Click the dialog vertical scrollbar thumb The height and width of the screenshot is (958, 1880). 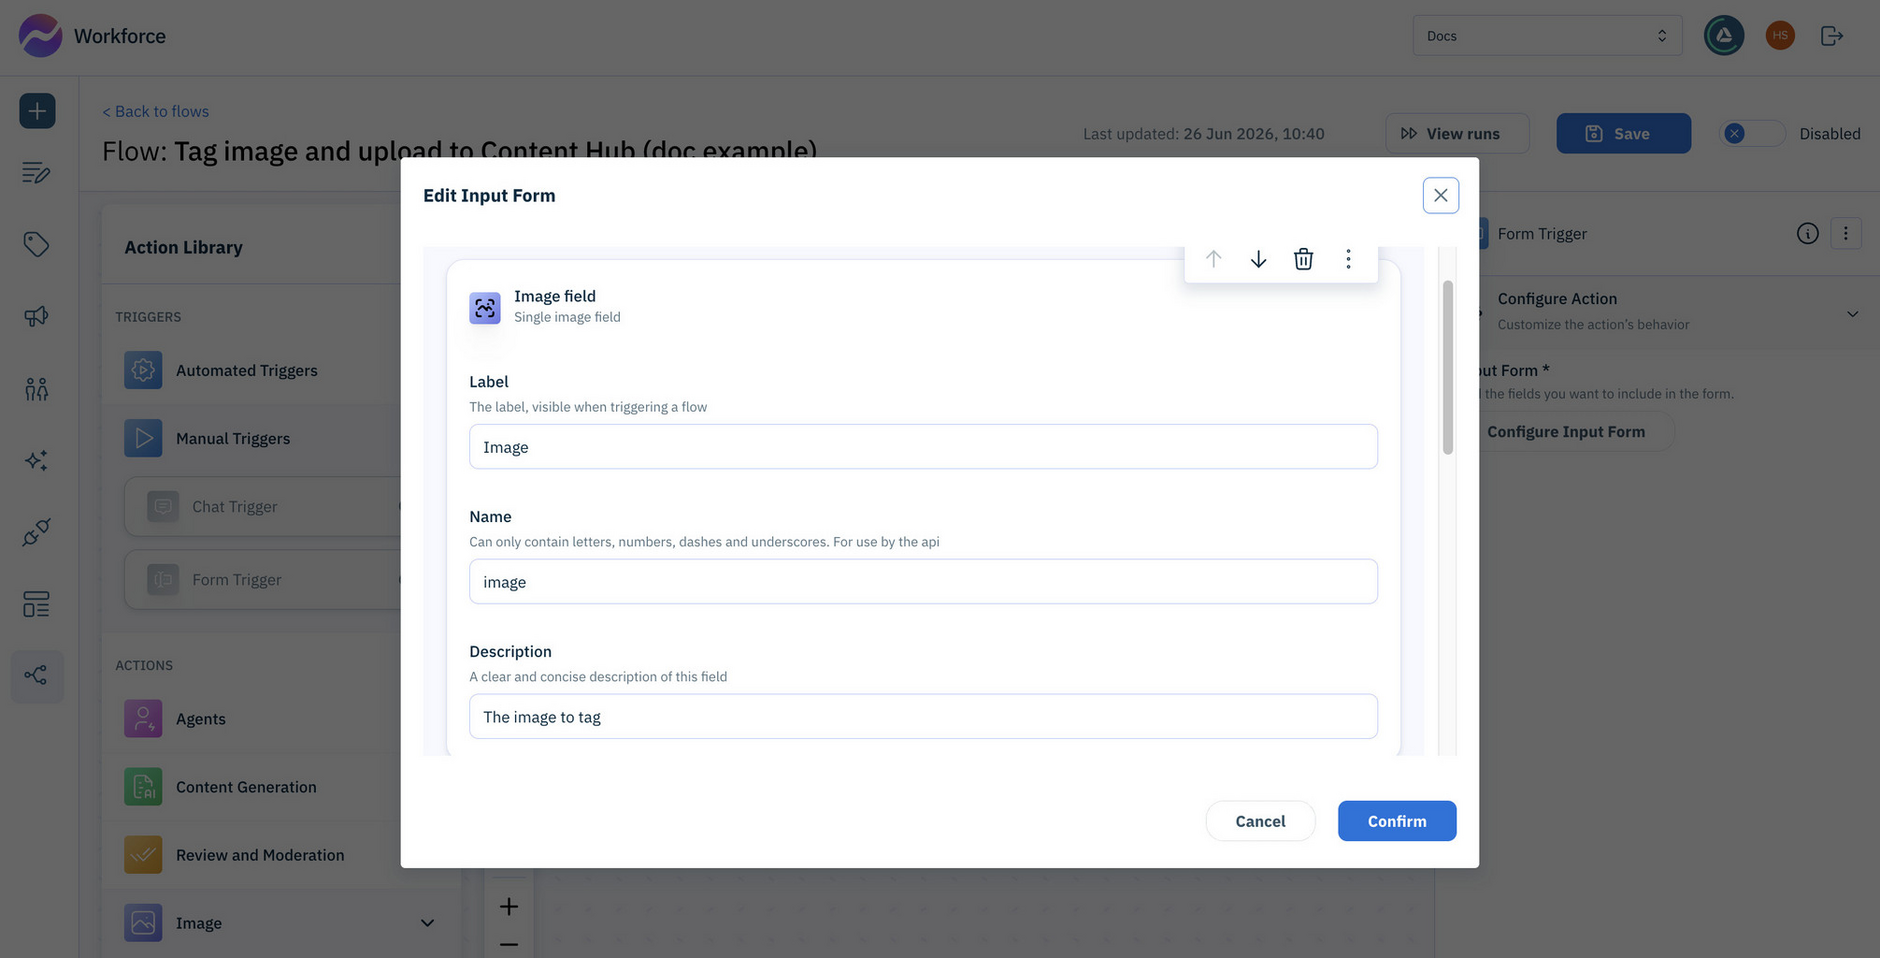[1447, 367]
